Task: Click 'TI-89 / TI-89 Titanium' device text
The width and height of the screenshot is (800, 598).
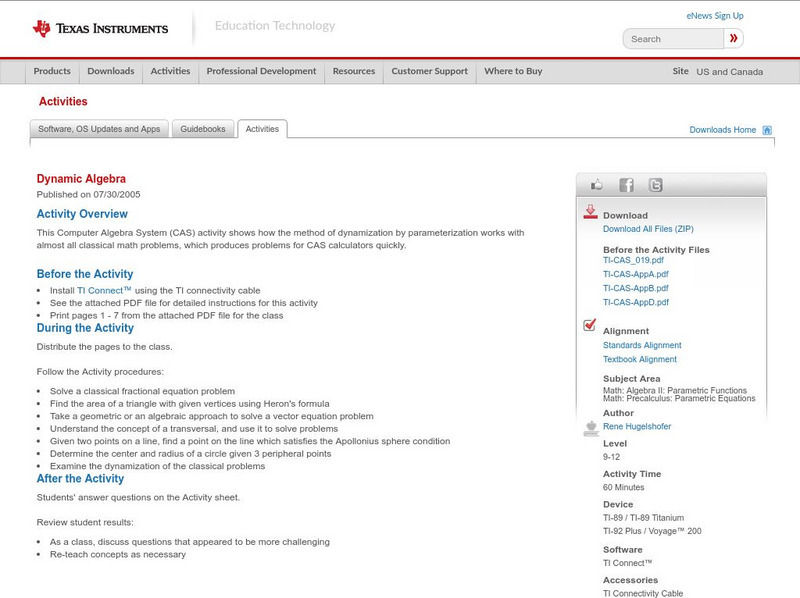Action: click(x=643, y=518)
